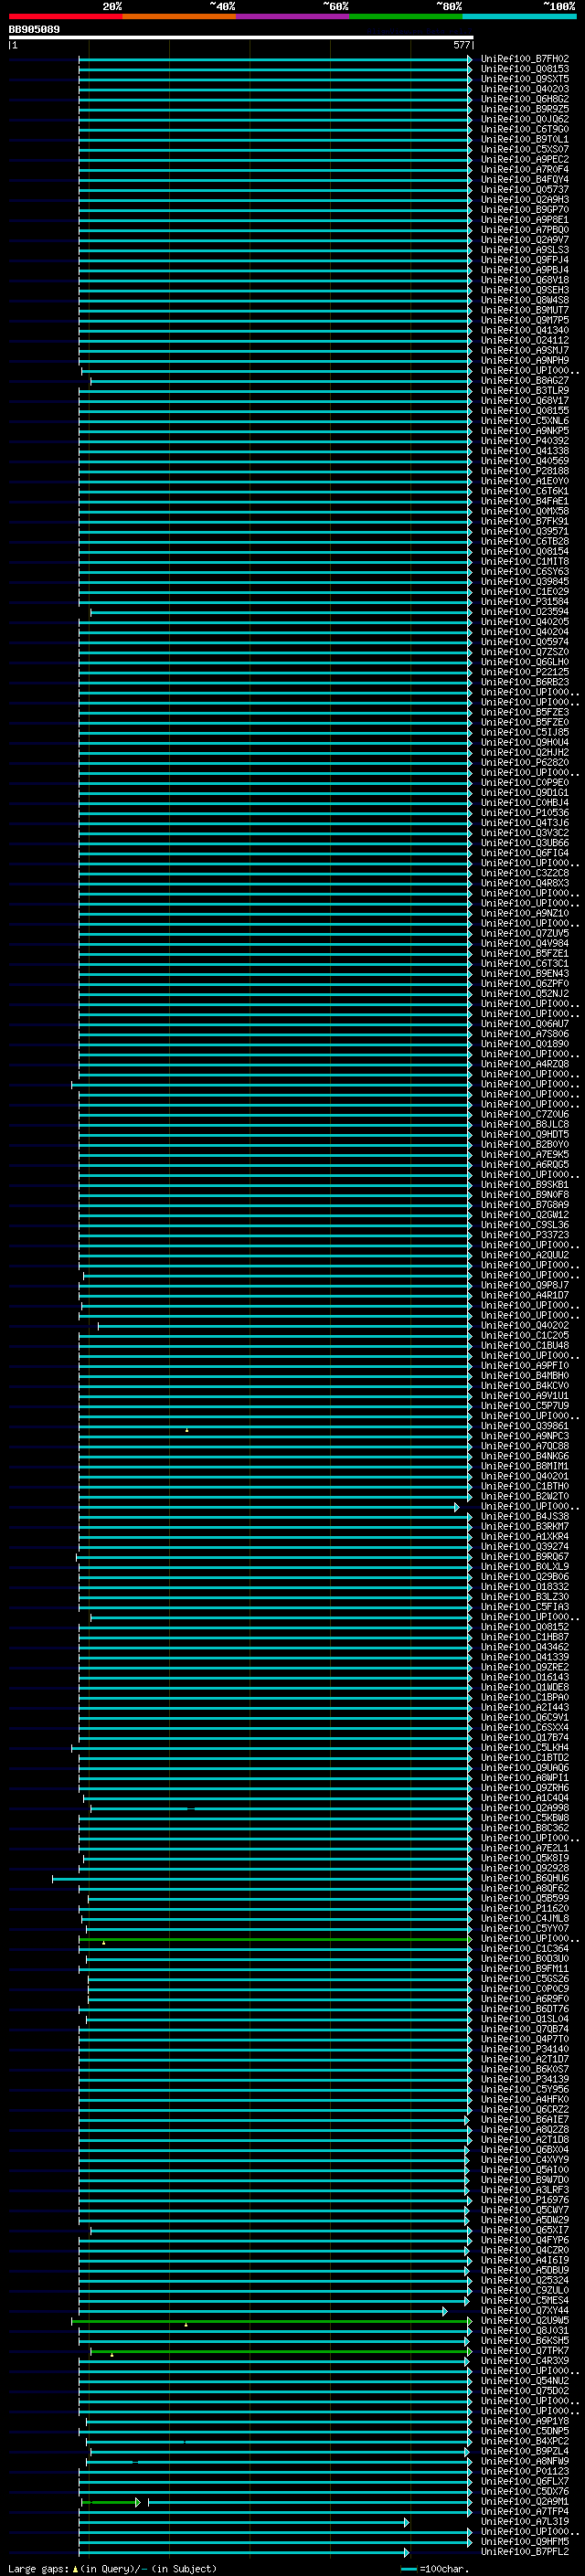Open hit UniRef100_O24112
585x2576 pixels.
(524, 340)
